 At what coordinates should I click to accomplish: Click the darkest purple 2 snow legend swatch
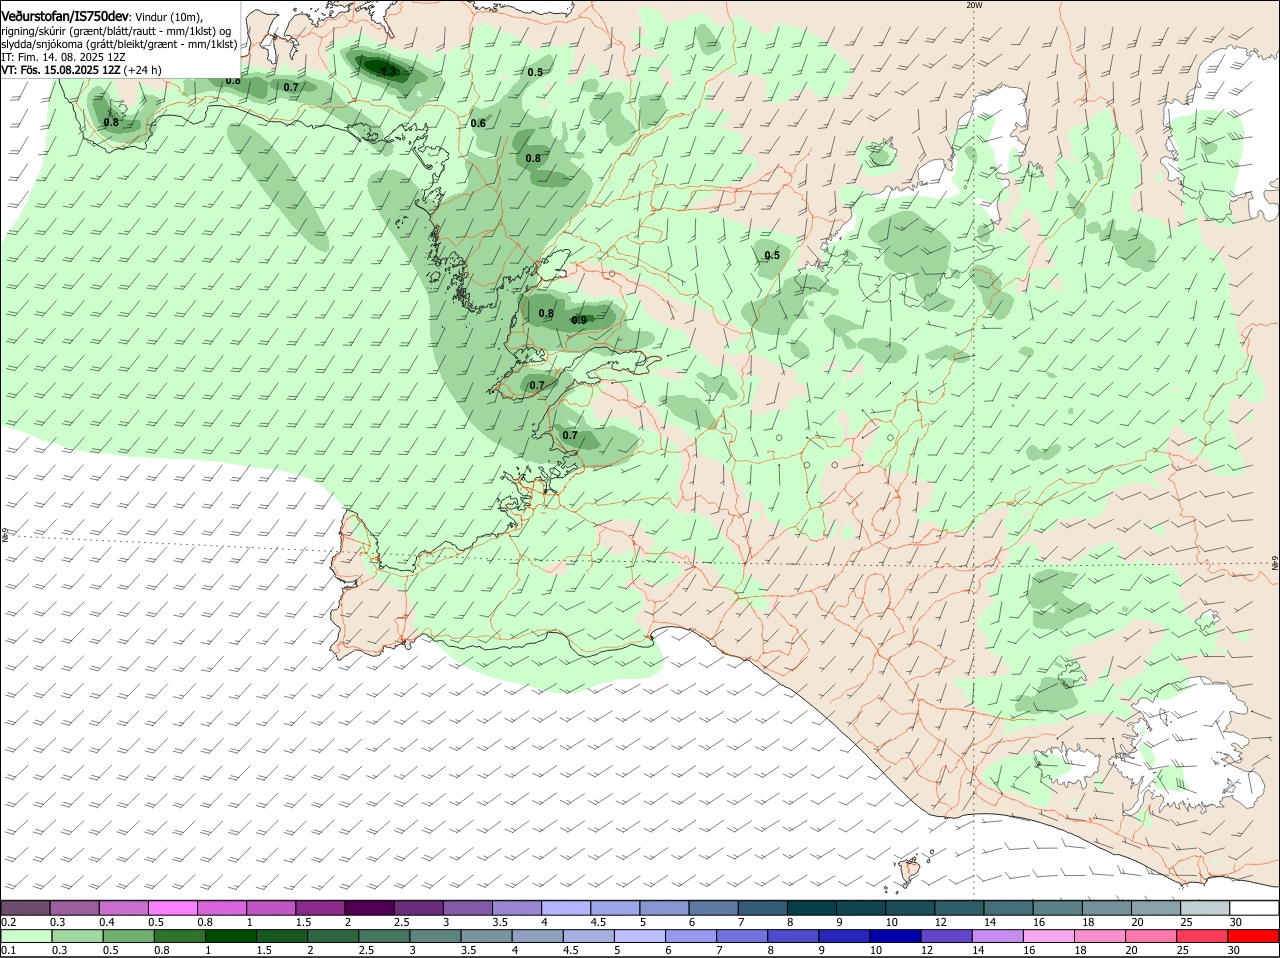coord(369,907)
